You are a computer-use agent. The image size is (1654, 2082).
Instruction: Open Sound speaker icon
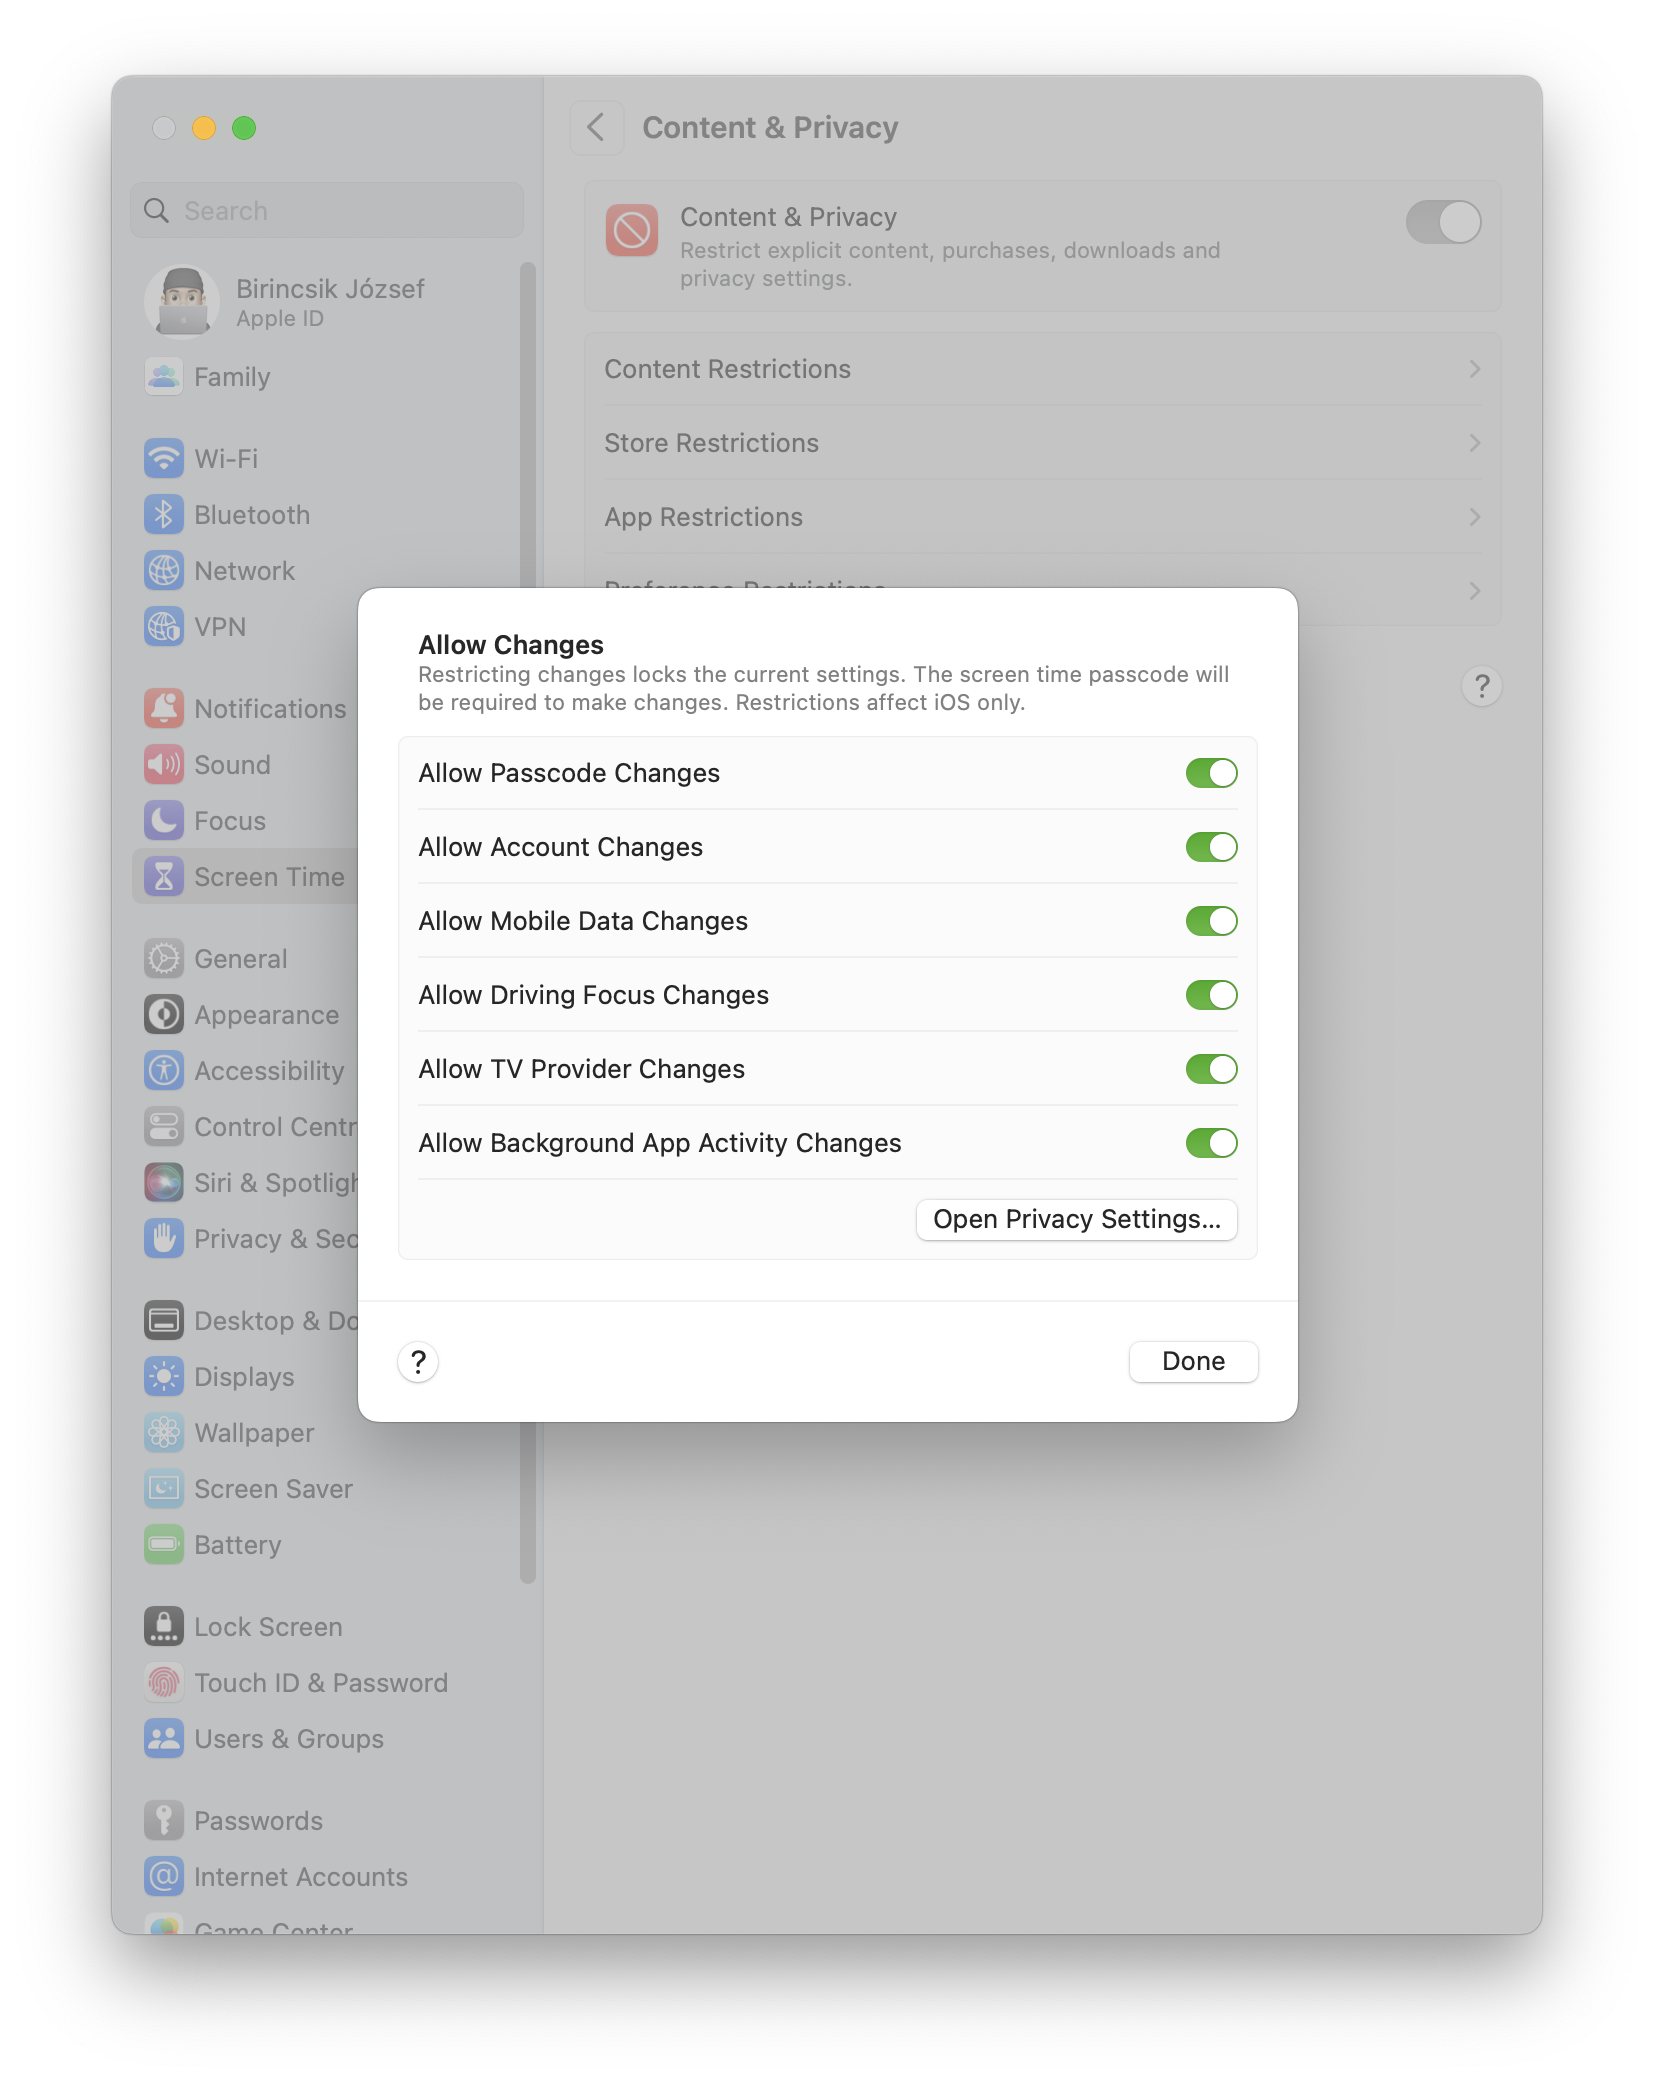coord(164,765)
